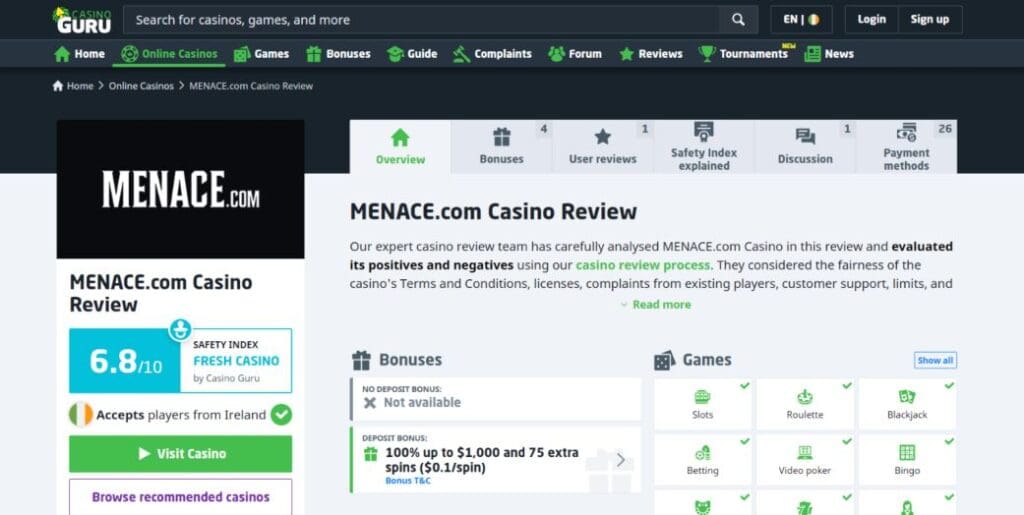Click the Casino Guru logo
1024x515 pixels.
[x=82, y=19]
